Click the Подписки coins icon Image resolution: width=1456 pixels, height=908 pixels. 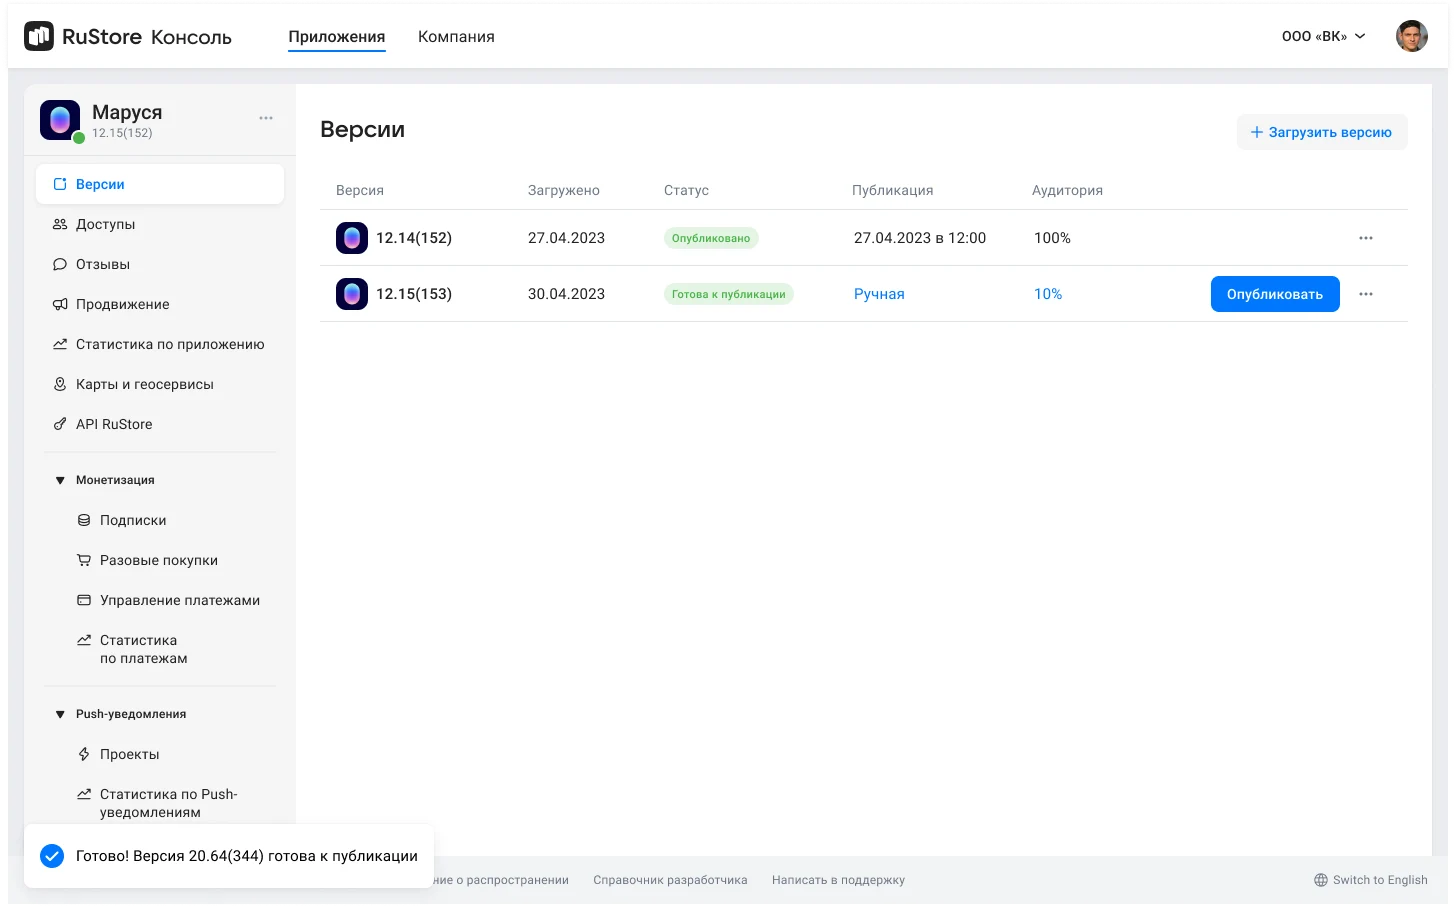tap(84, 520)
